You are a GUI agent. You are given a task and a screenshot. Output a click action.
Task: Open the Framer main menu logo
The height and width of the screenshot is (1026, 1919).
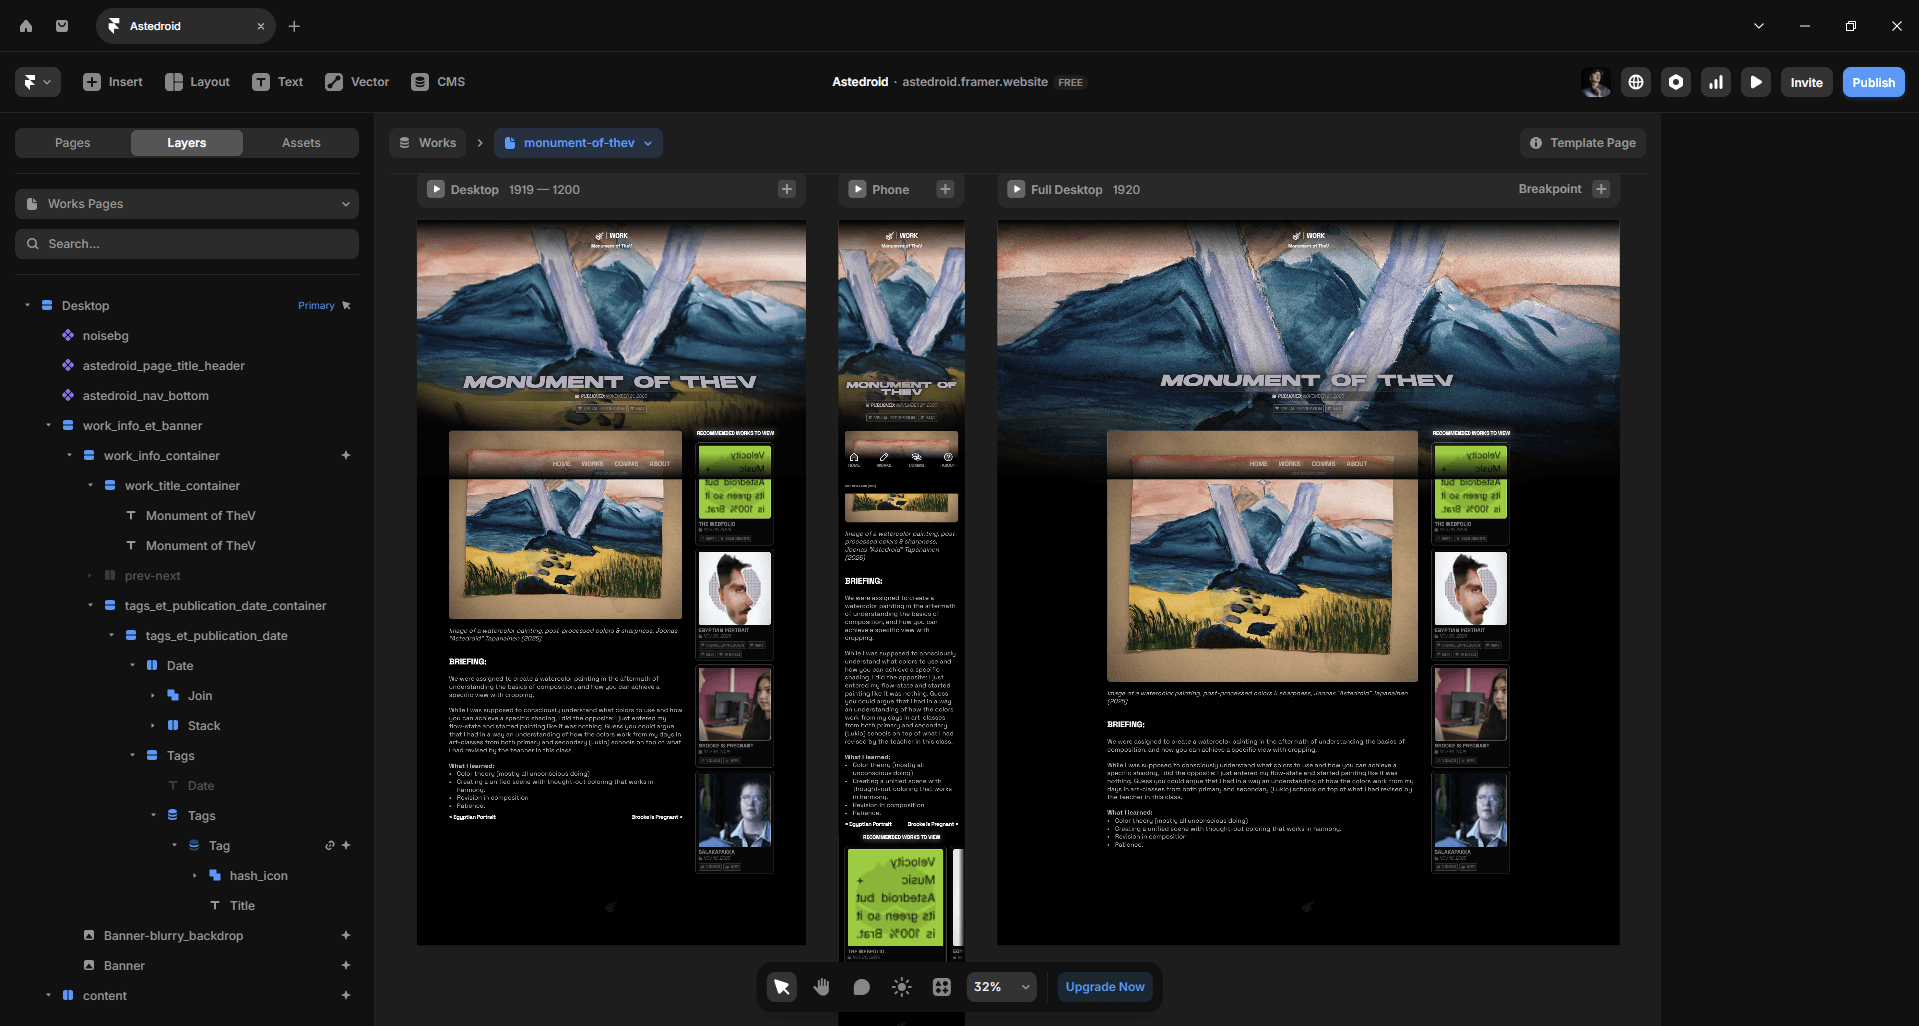tap(38, 82)
